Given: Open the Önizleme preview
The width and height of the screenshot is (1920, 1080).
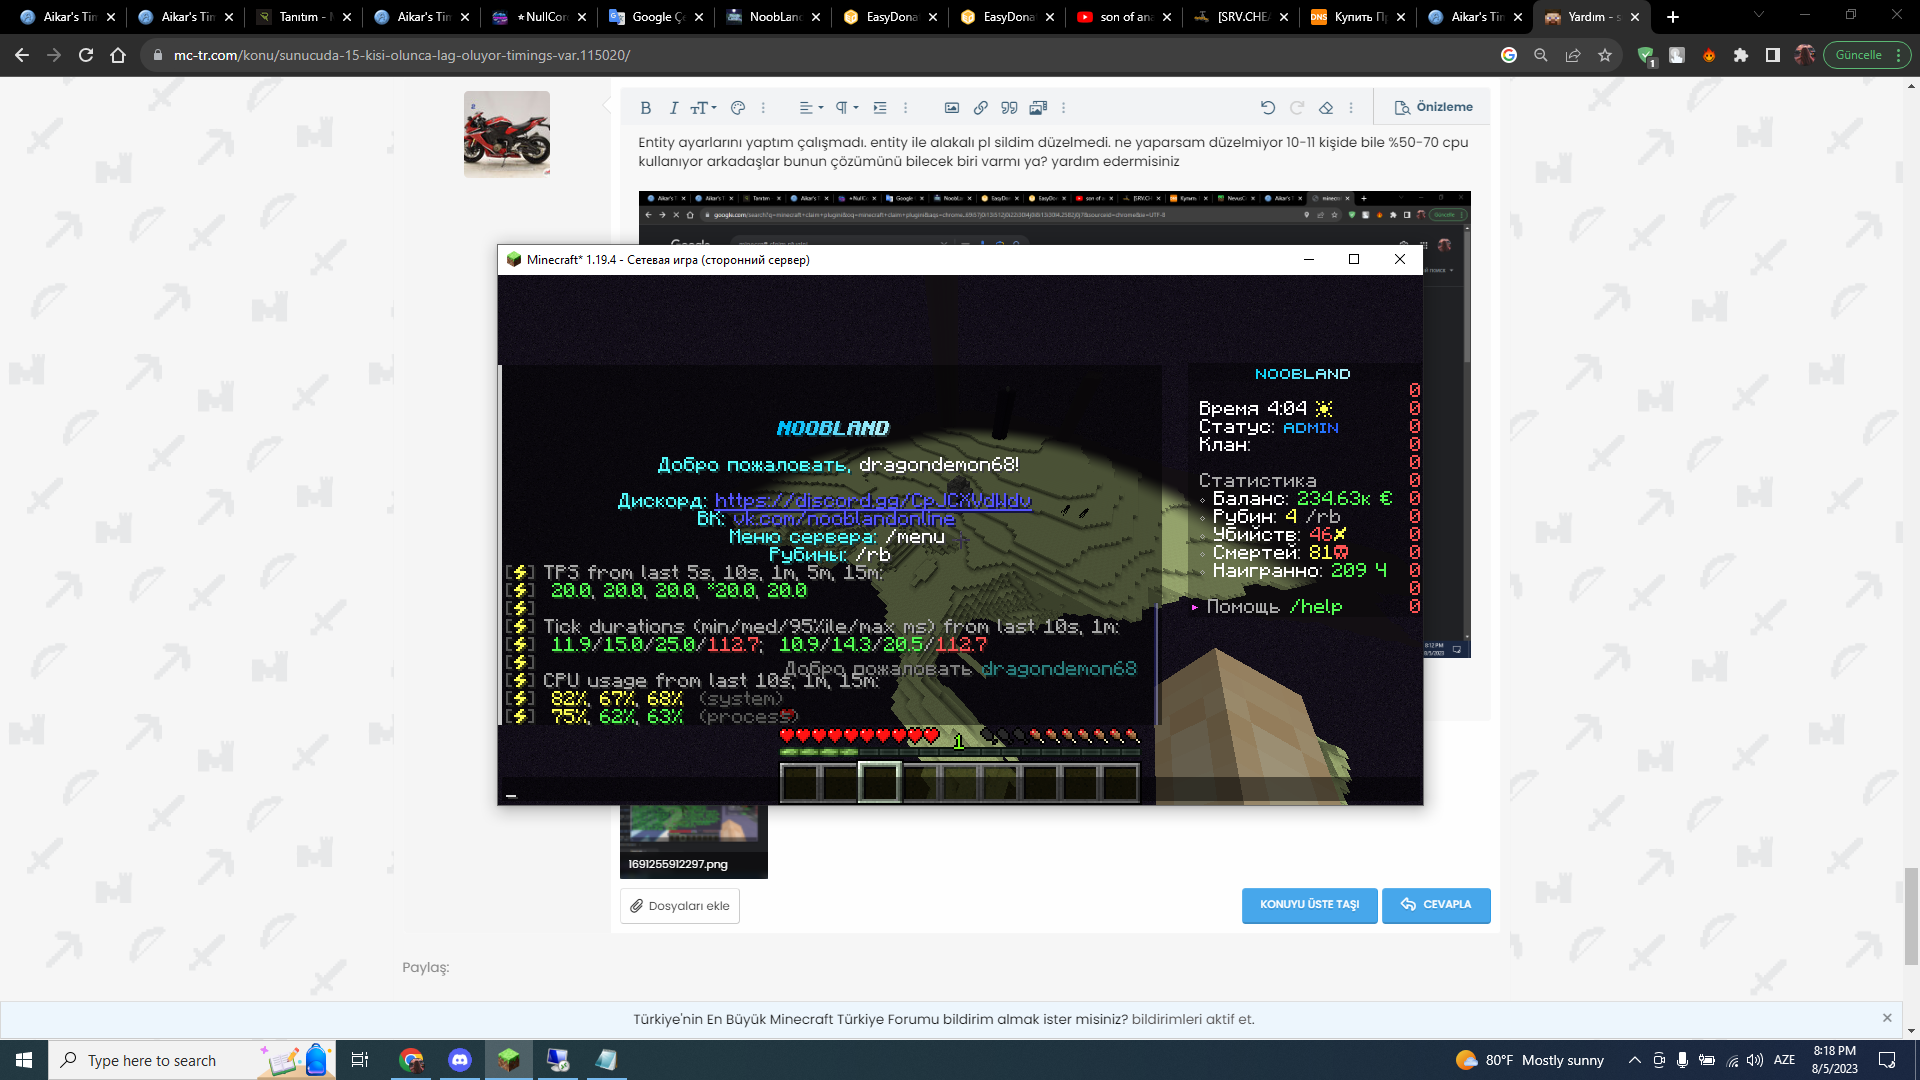Looking at the screenshot, I should [1434, 107].
